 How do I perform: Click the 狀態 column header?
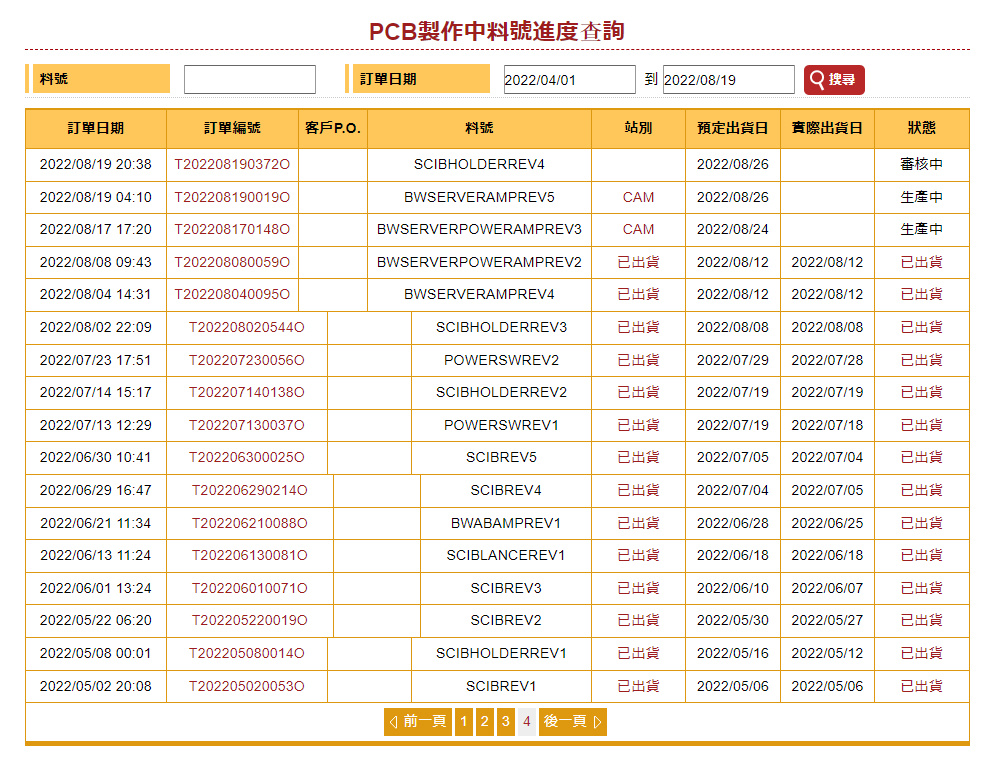pyautogui.click(x=922, y=128)
